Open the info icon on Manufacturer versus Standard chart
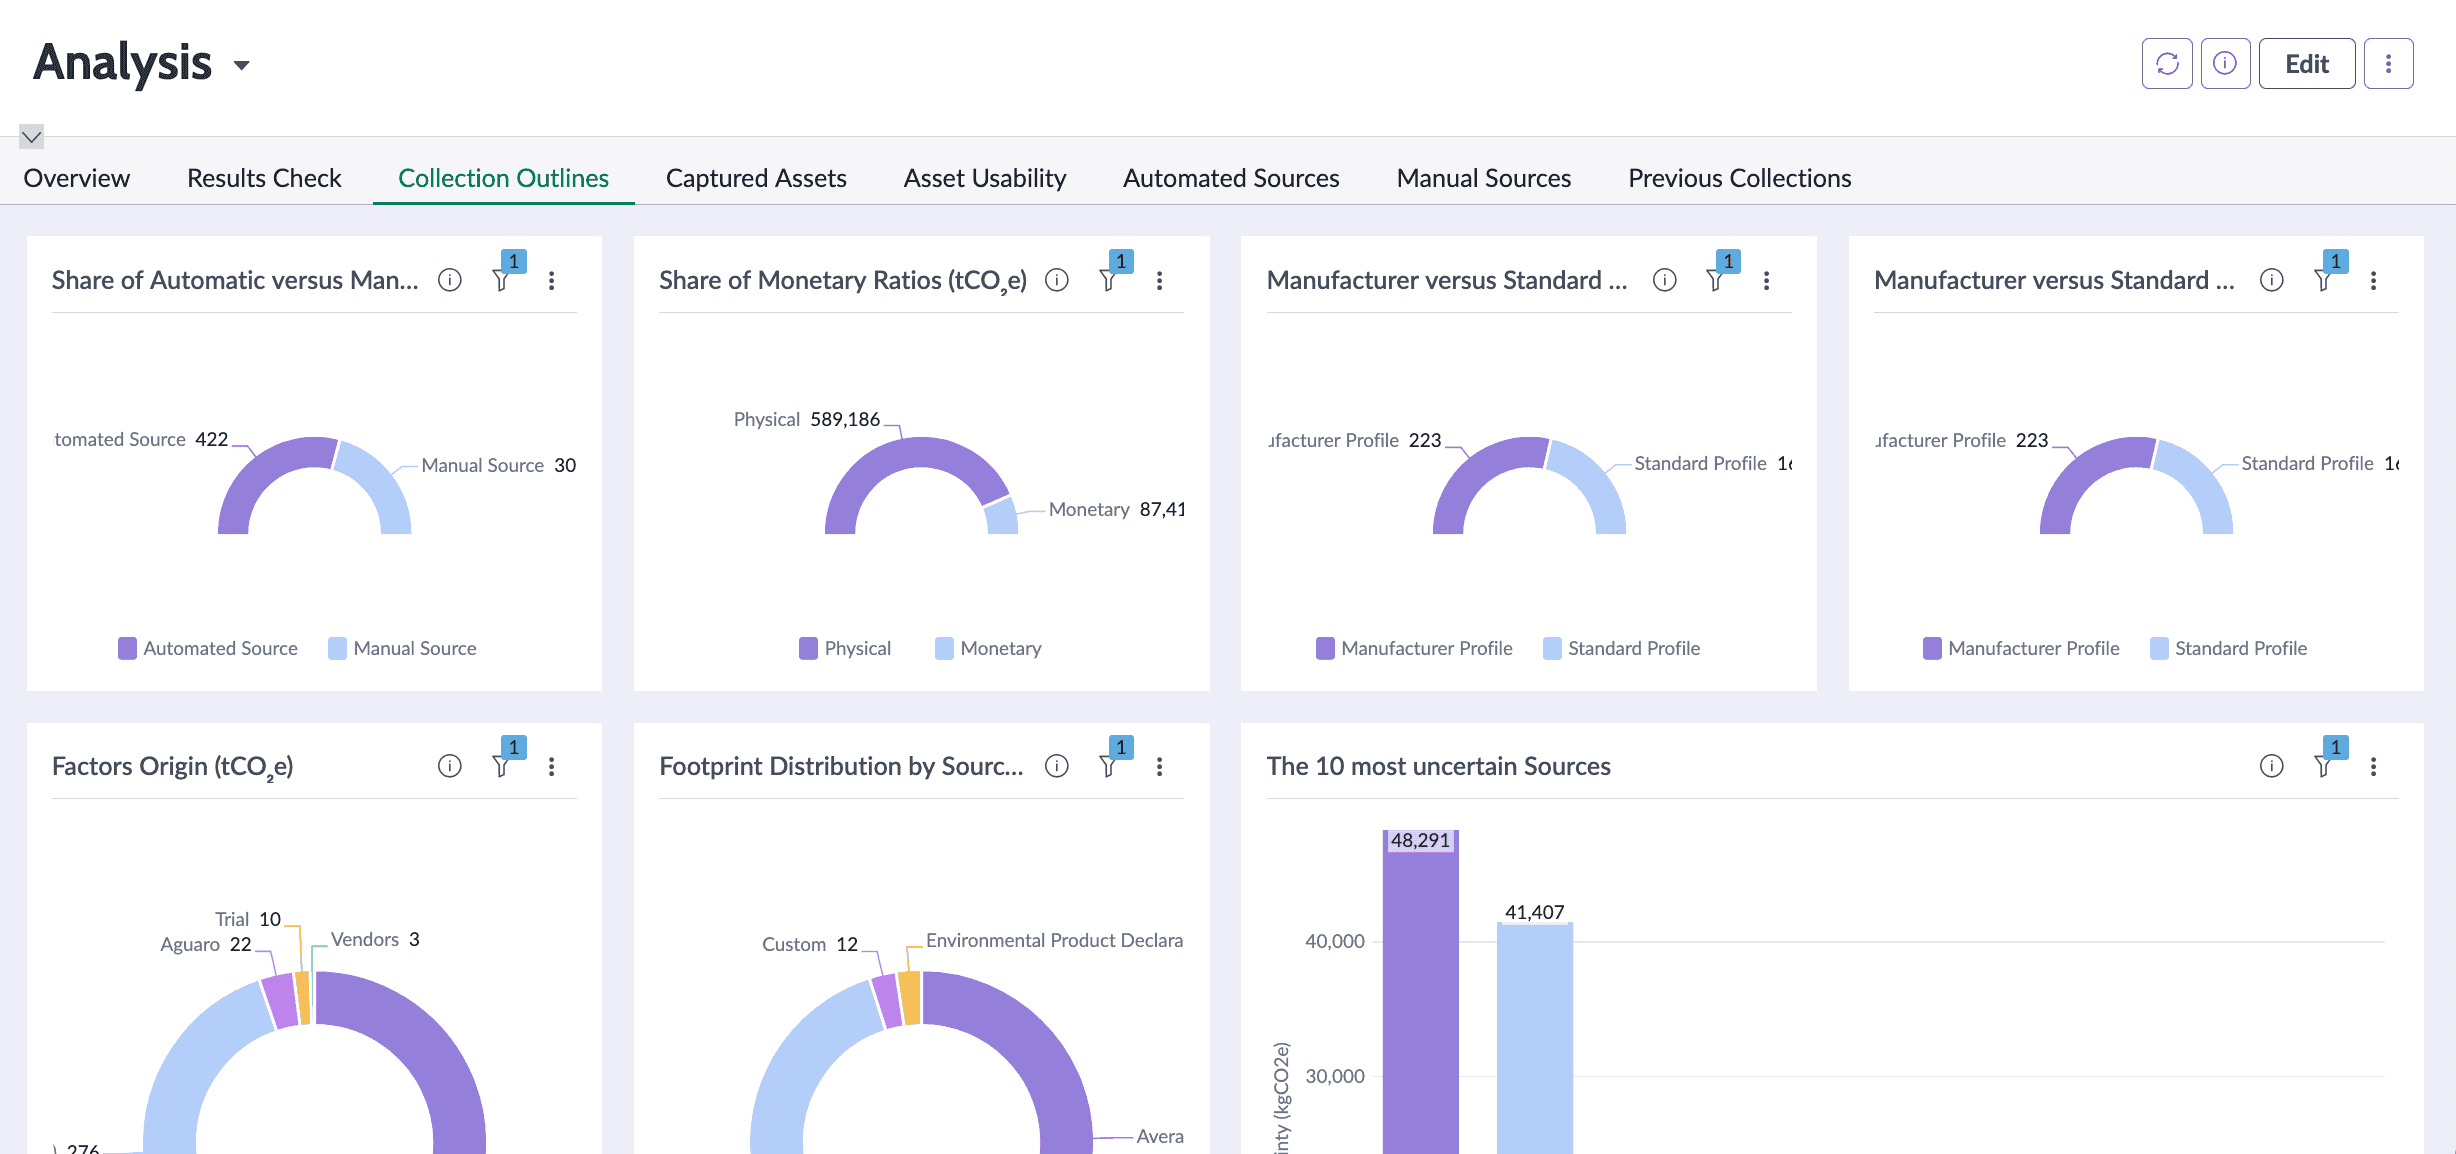Screen dimensions: 2456x1154 click(1663, 280)
